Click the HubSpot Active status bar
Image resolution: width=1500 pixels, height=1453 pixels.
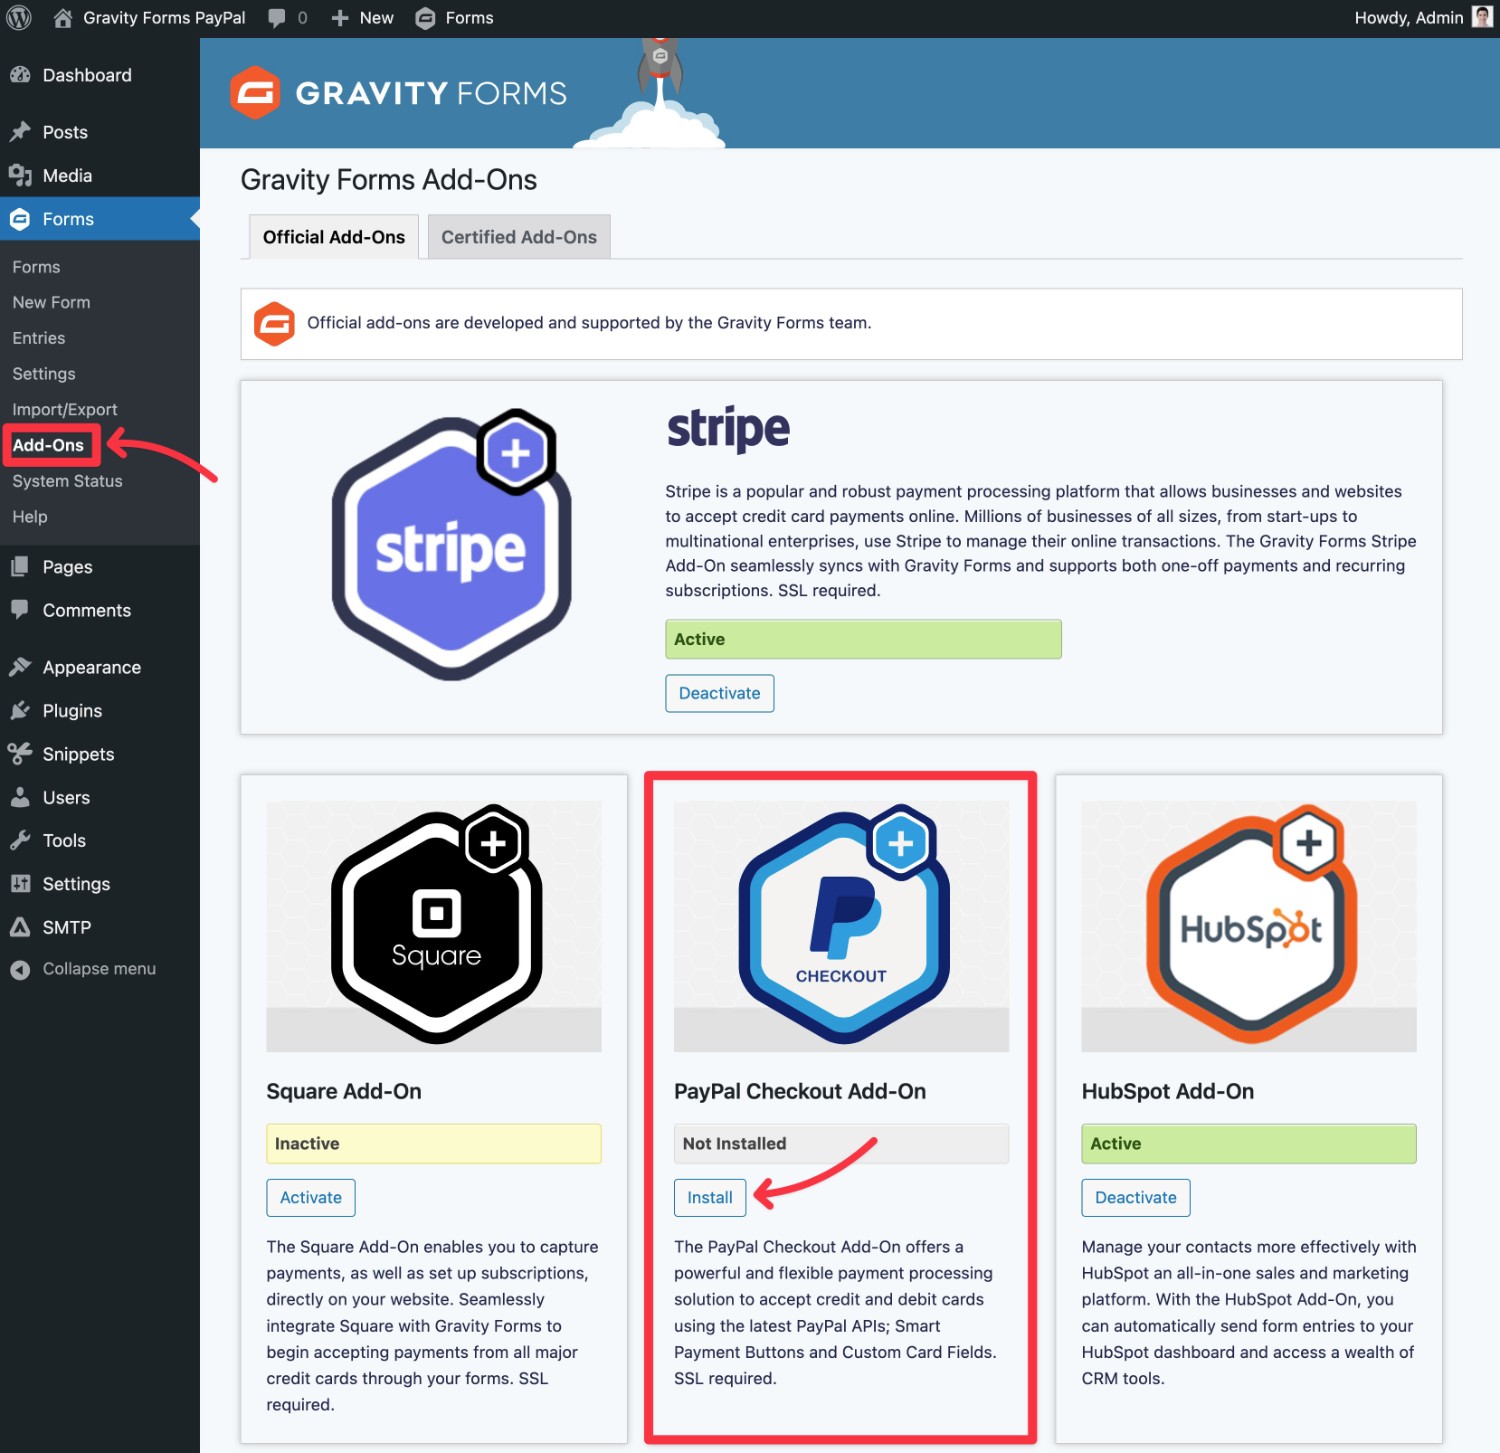point(1249,1144)
